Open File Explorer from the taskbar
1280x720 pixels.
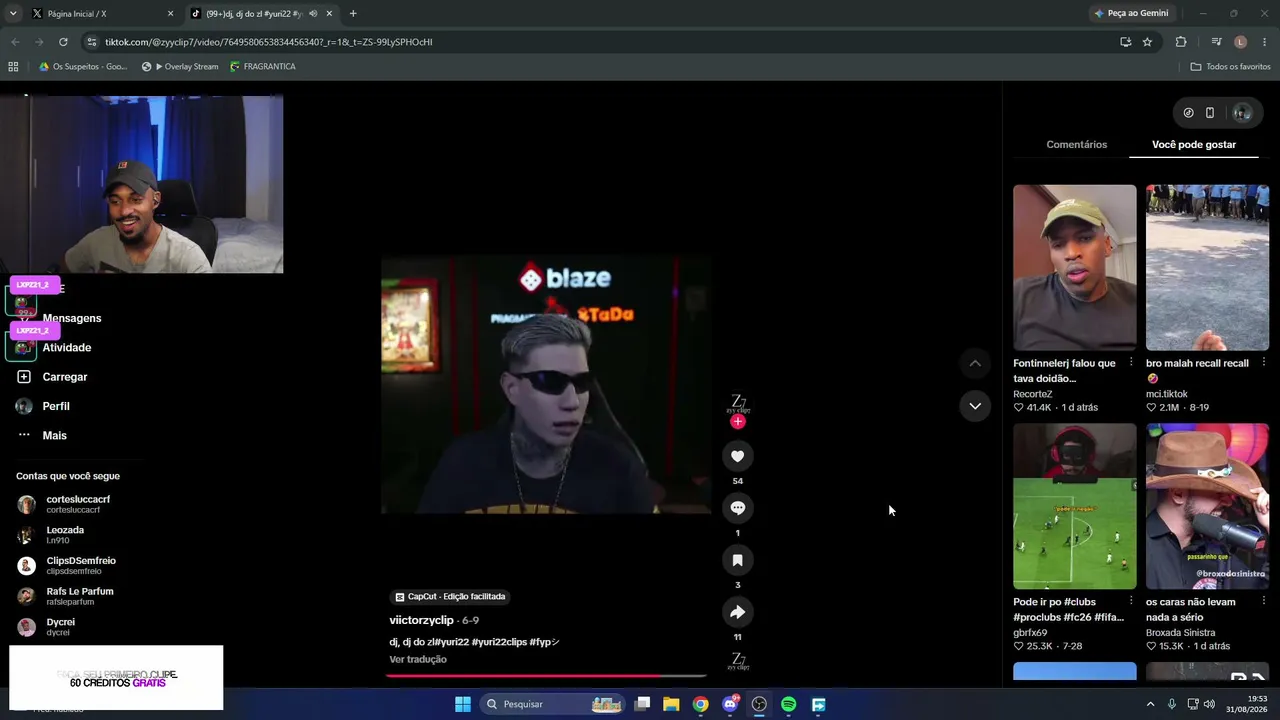(x=671, y=704)
